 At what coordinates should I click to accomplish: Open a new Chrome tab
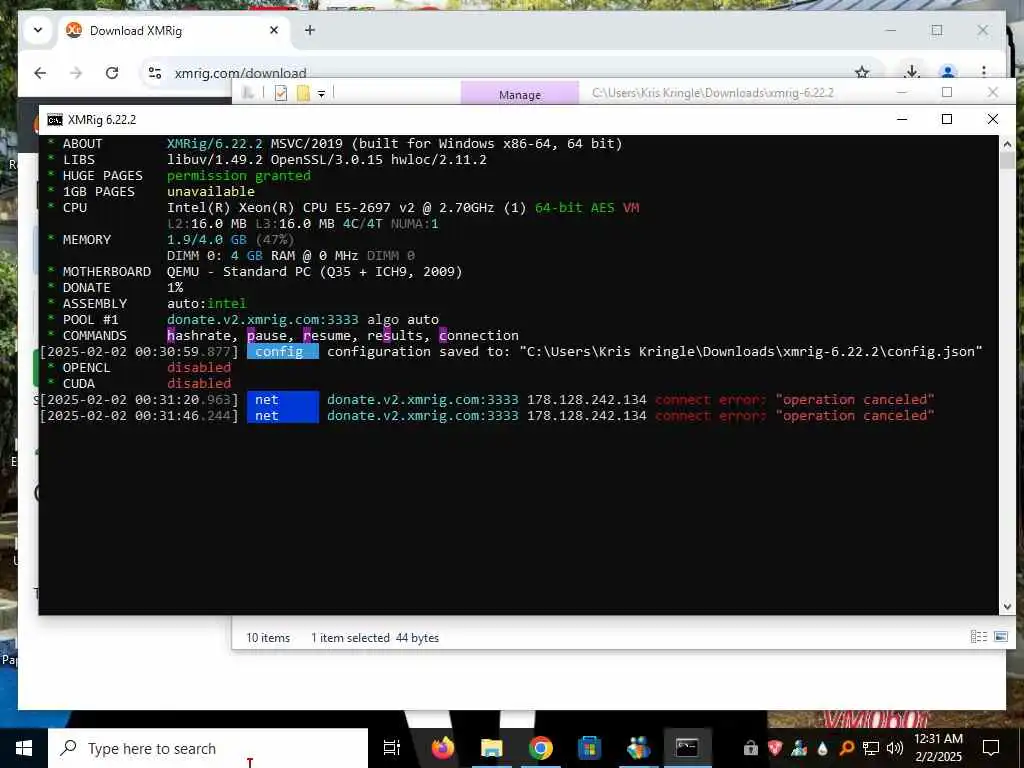click(x=310, y=30)
